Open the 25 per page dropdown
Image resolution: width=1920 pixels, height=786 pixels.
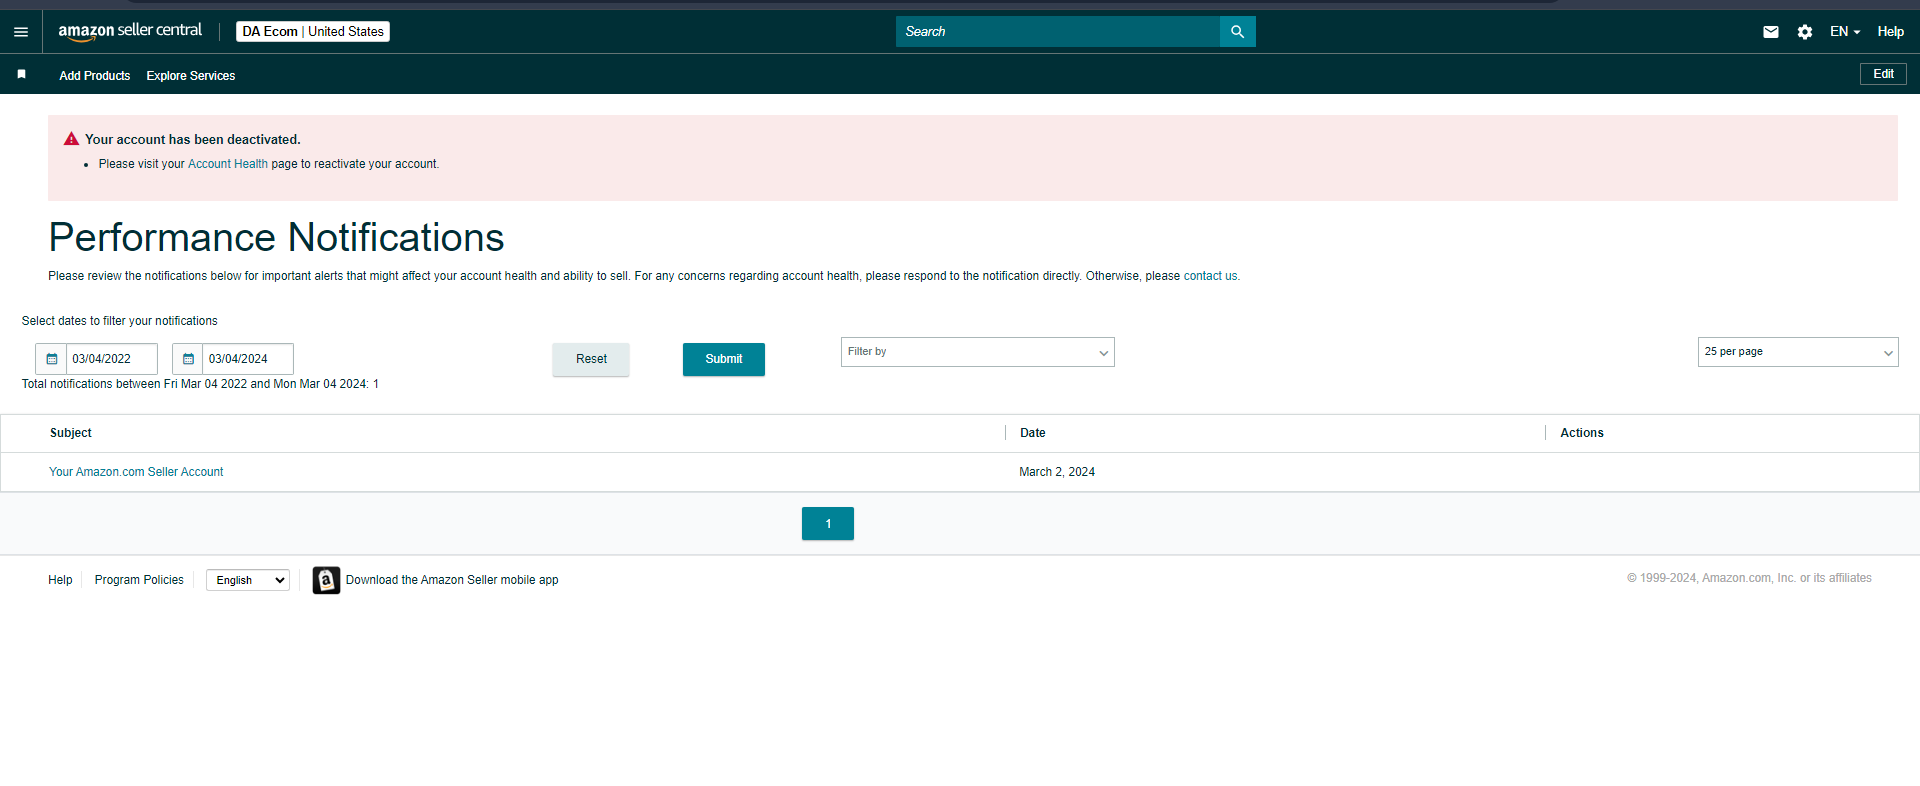click(1798, 352)
